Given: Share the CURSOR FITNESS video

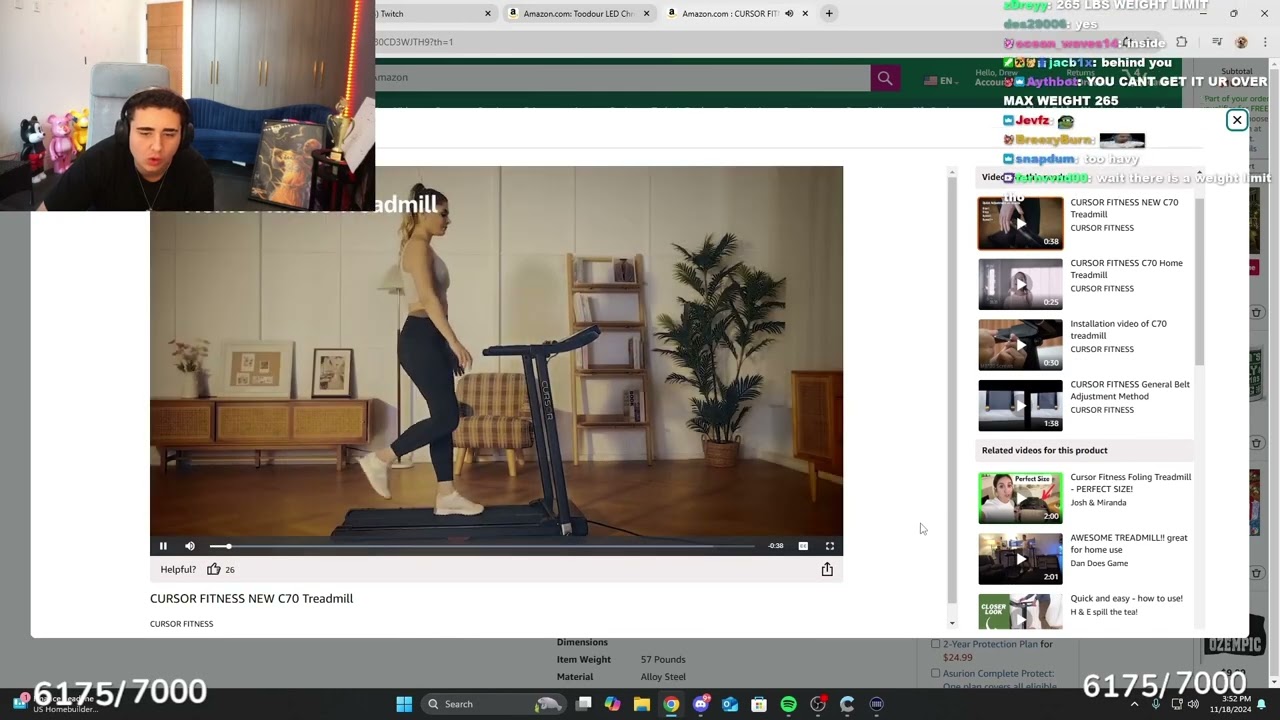Looking at the screenshot, I should 827,569.
